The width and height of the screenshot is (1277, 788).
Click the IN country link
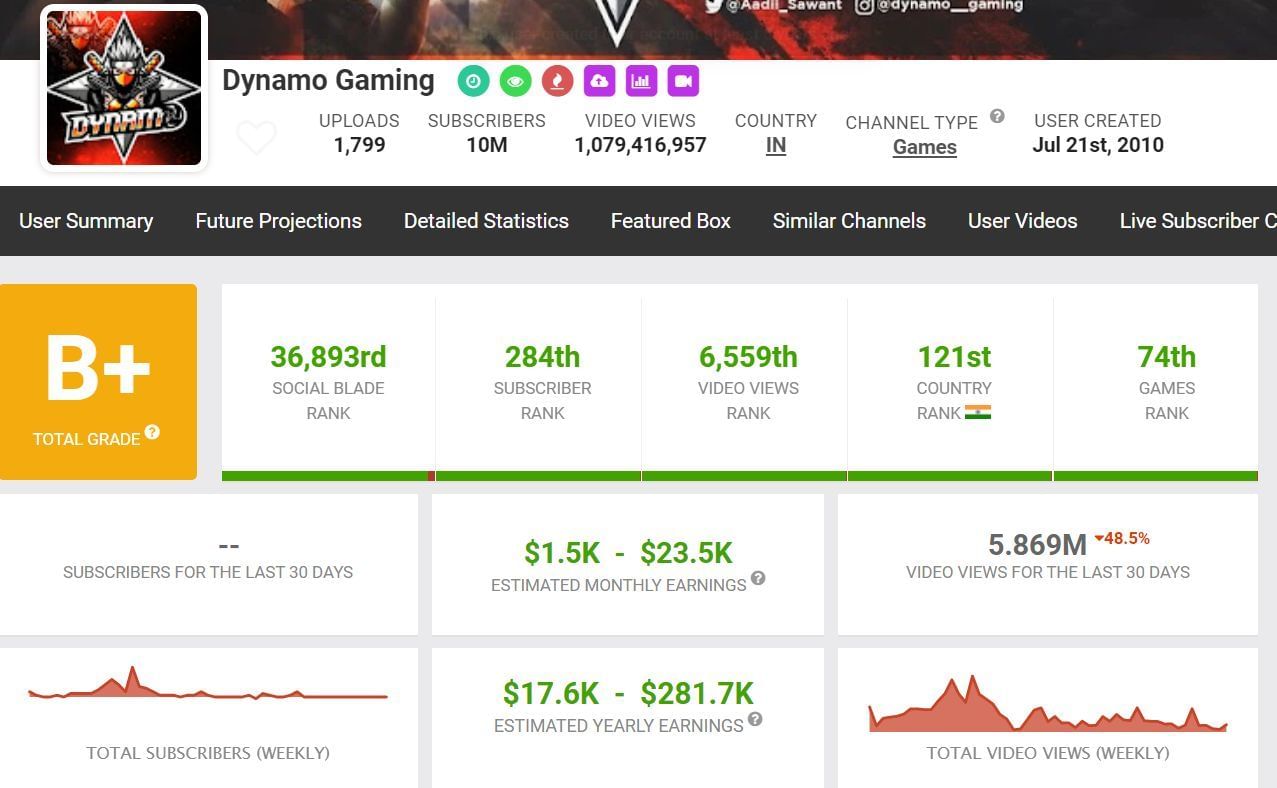pos(775,146)
